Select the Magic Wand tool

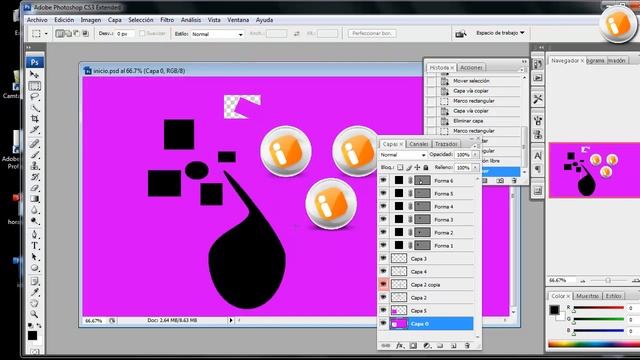click(34, 107)
